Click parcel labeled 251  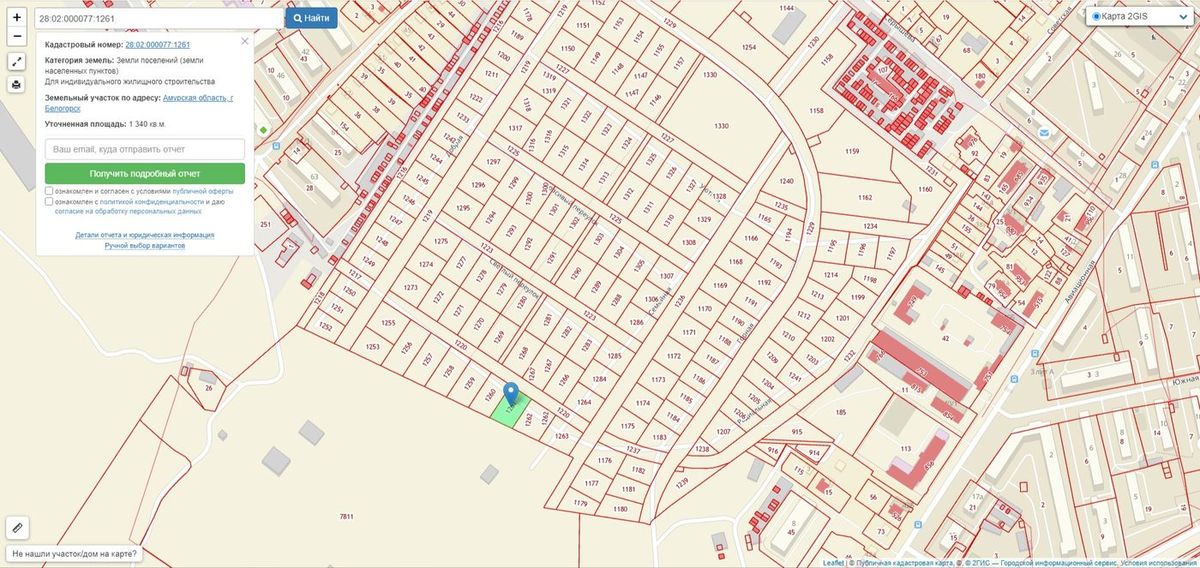click(x=265, y=224)
